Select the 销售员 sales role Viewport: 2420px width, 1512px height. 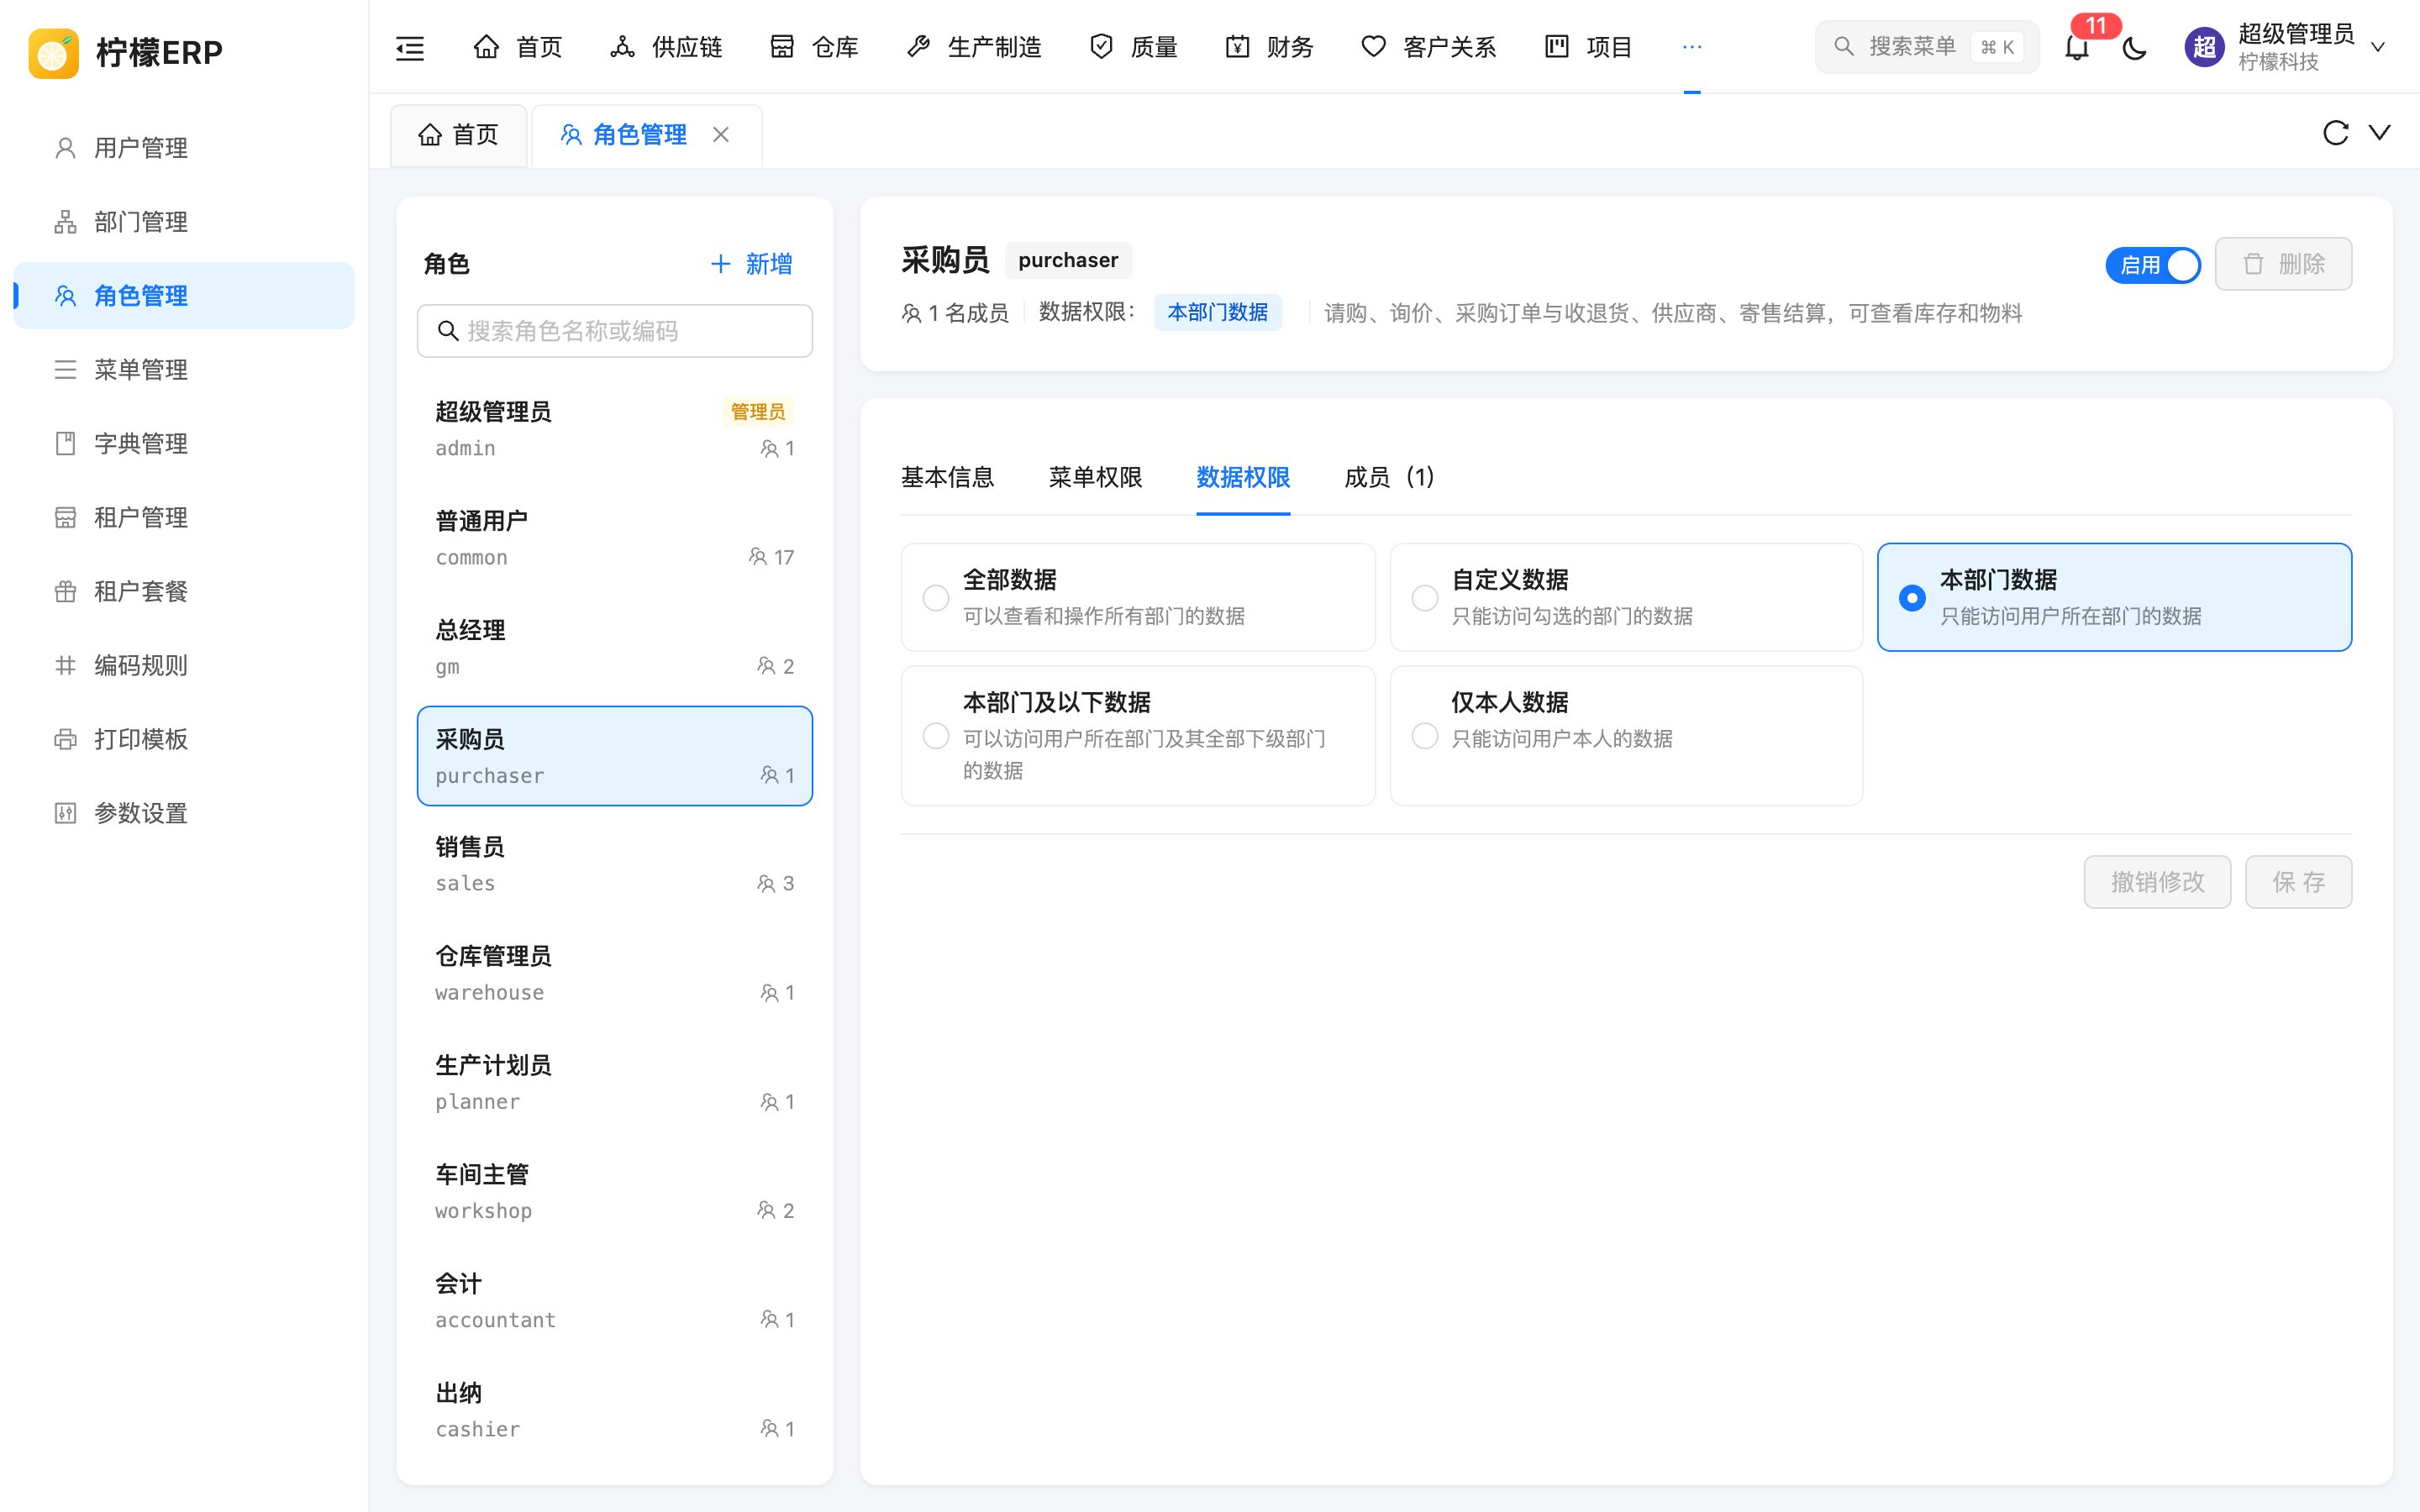click(x=615, y=864)
